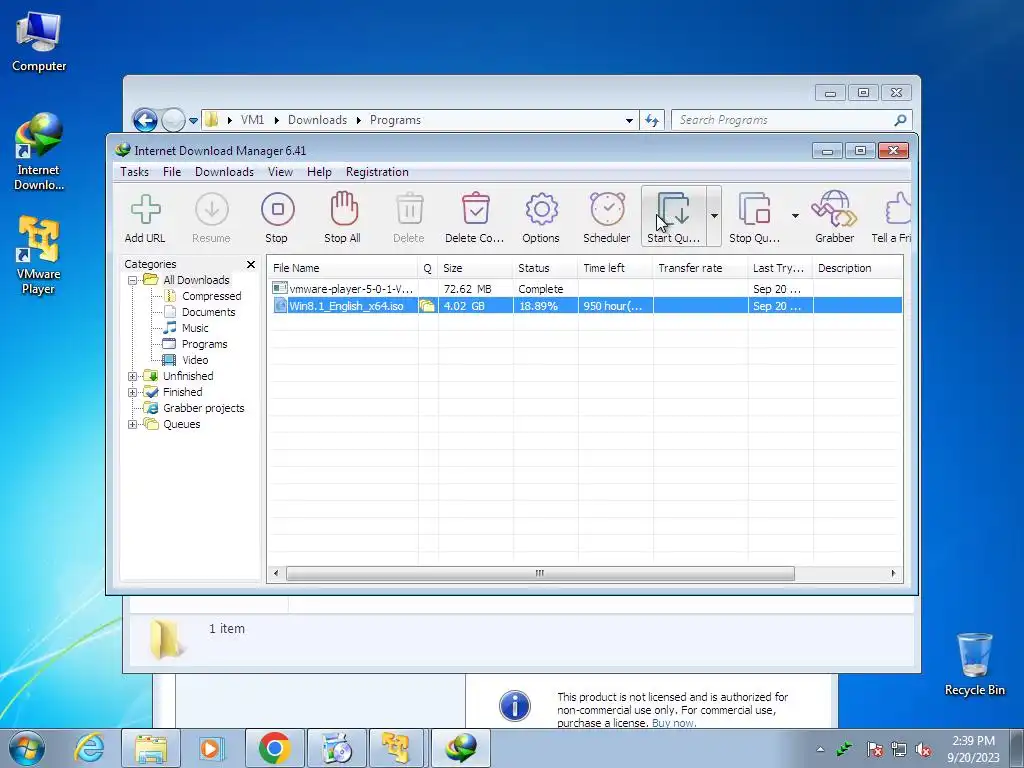Select Internet Download Manager desktop shortcut
The height and width of the screenshot is (768, 1024).
pos(39,152)
